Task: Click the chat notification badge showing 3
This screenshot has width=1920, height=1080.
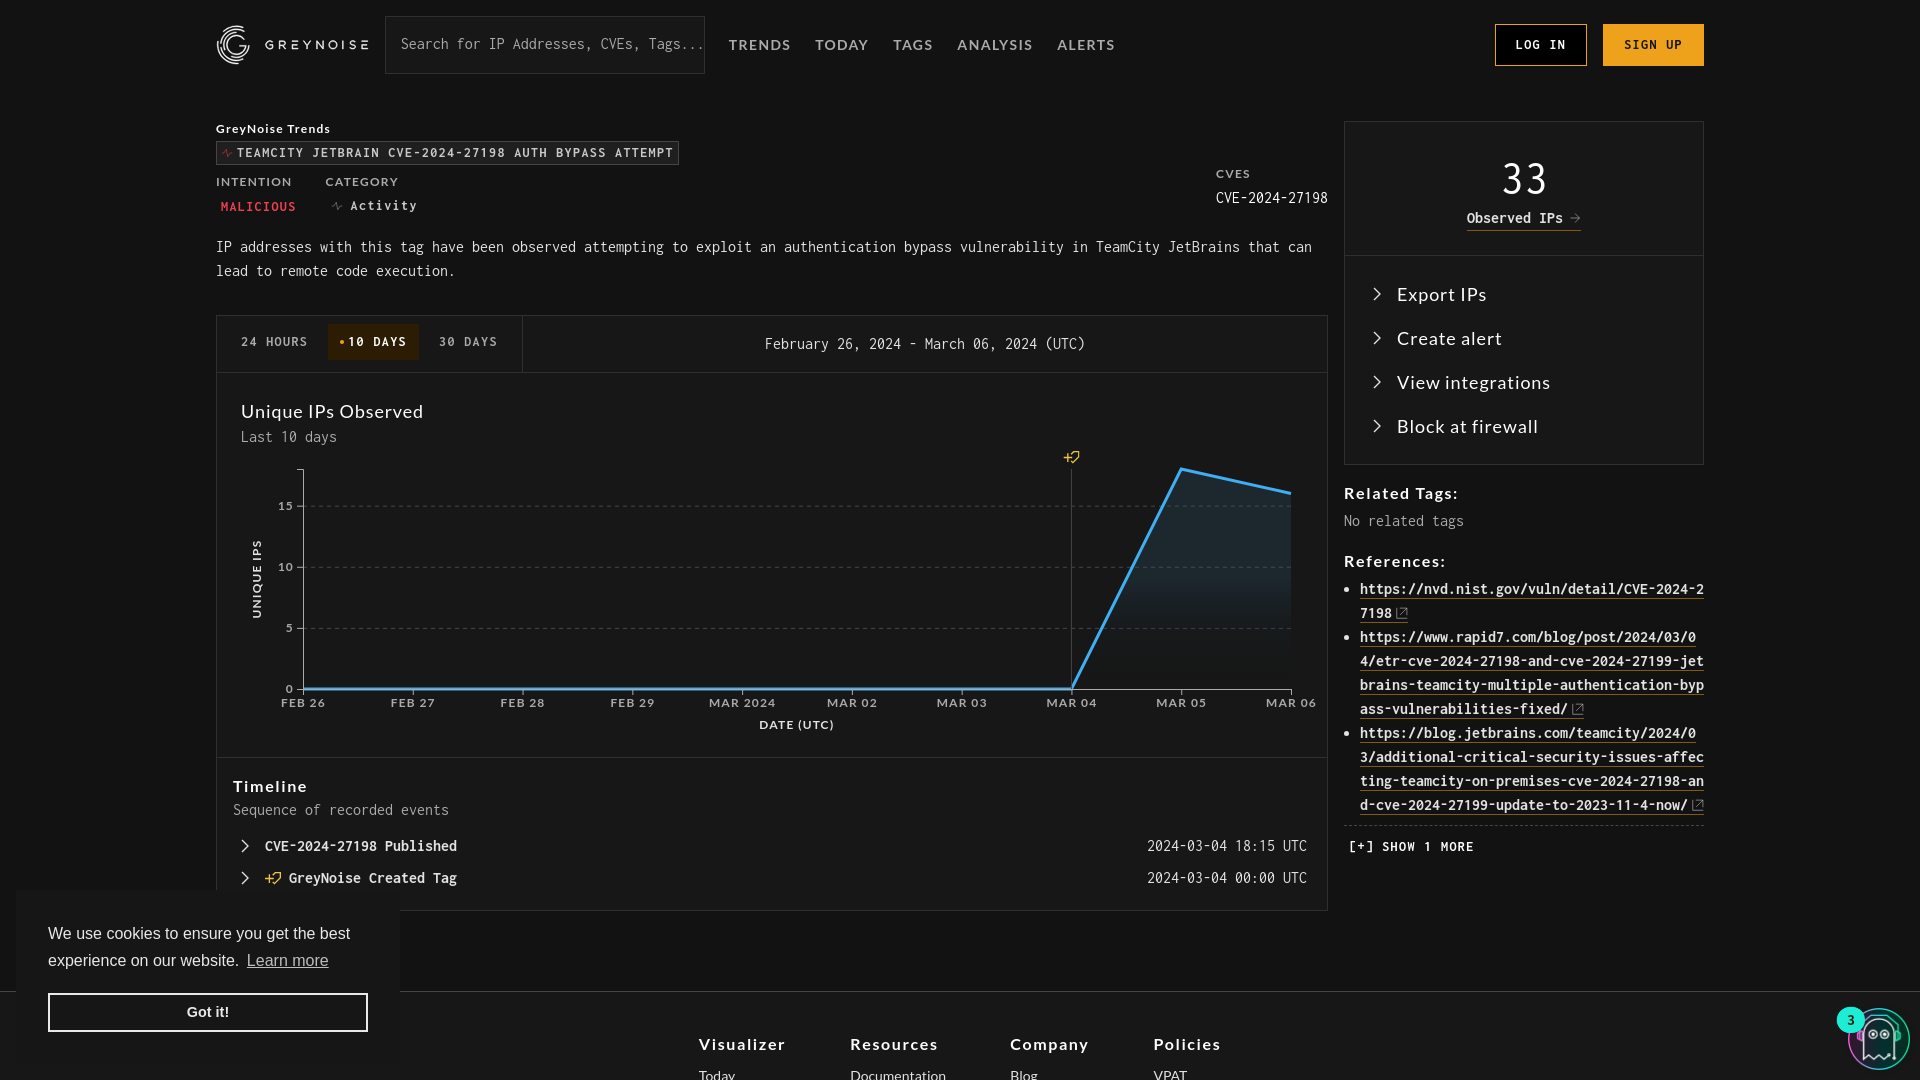Action: tap(1850, 1020)
